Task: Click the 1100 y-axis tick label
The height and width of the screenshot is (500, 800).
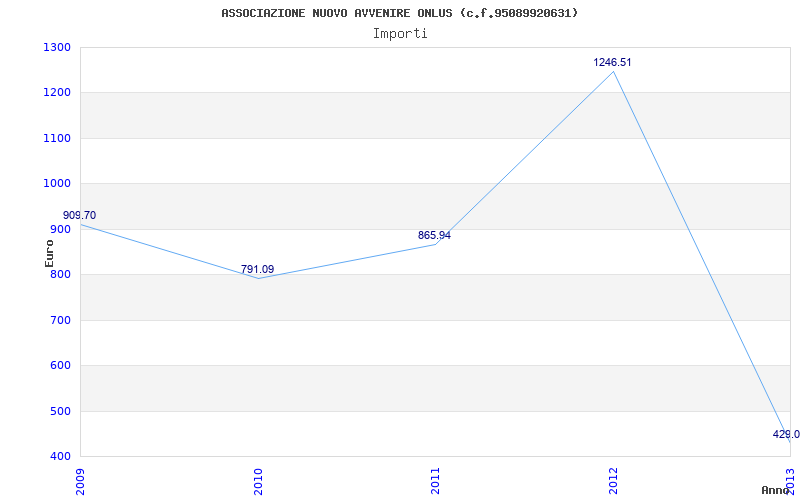Action: pyautogui.click(x=57, y=138)
